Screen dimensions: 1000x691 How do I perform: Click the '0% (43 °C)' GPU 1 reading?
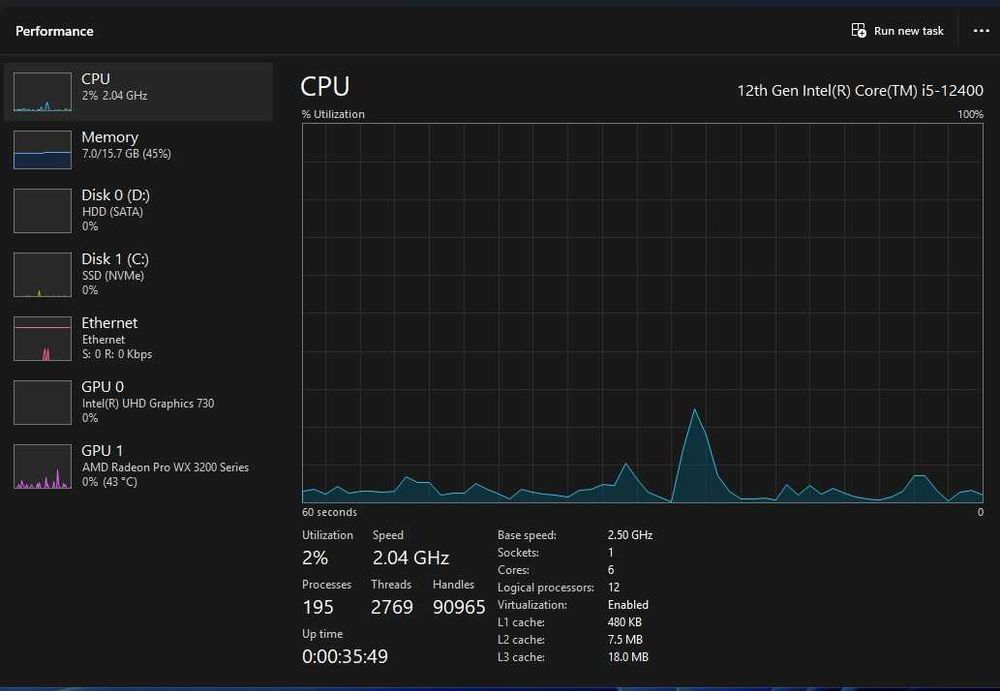[x=109, y=482]
